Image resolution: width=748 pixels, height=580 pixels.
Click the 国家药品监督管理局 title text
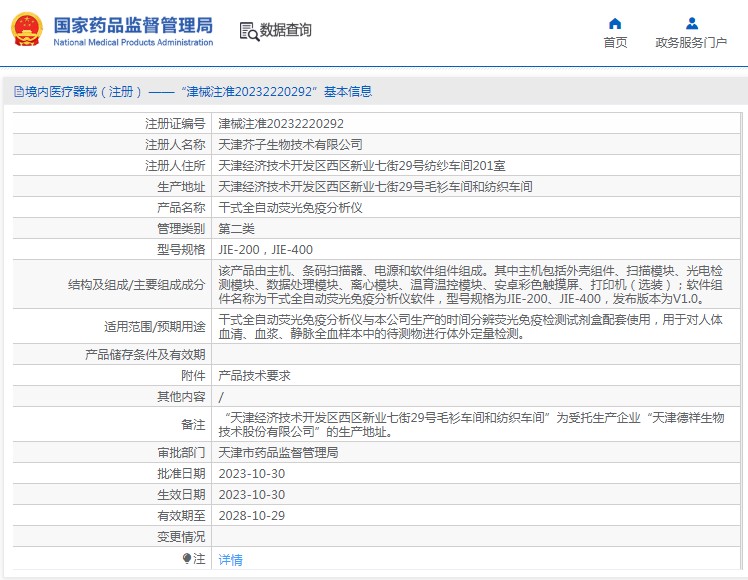(132, 24)
